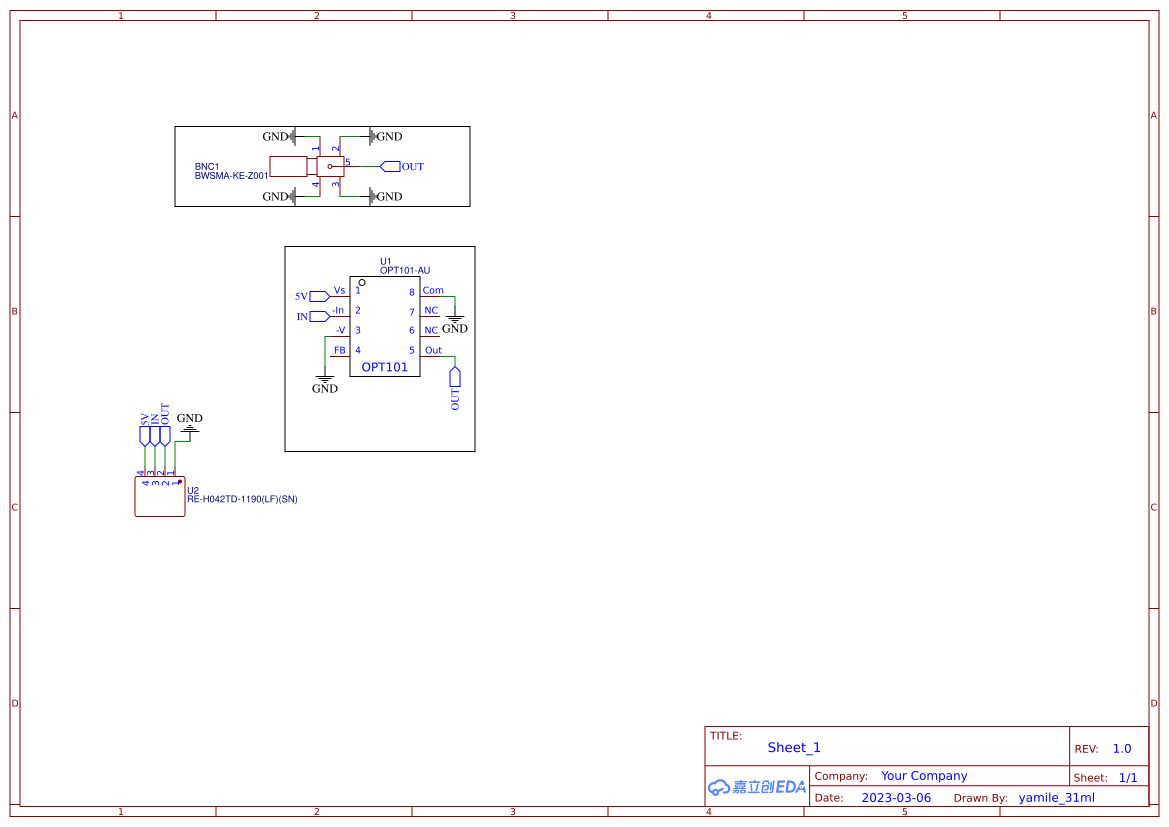
Task: Click the EDA logo in title block
Action: [x=757, y=787]
